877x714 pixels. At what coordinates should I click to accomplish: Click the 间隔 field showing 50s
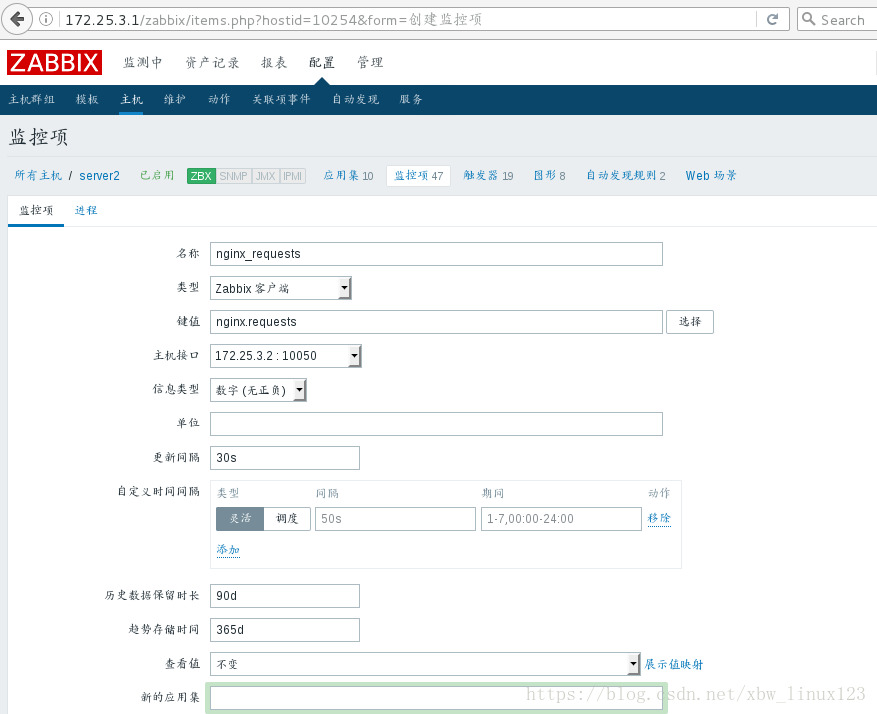tap(395, 519)
